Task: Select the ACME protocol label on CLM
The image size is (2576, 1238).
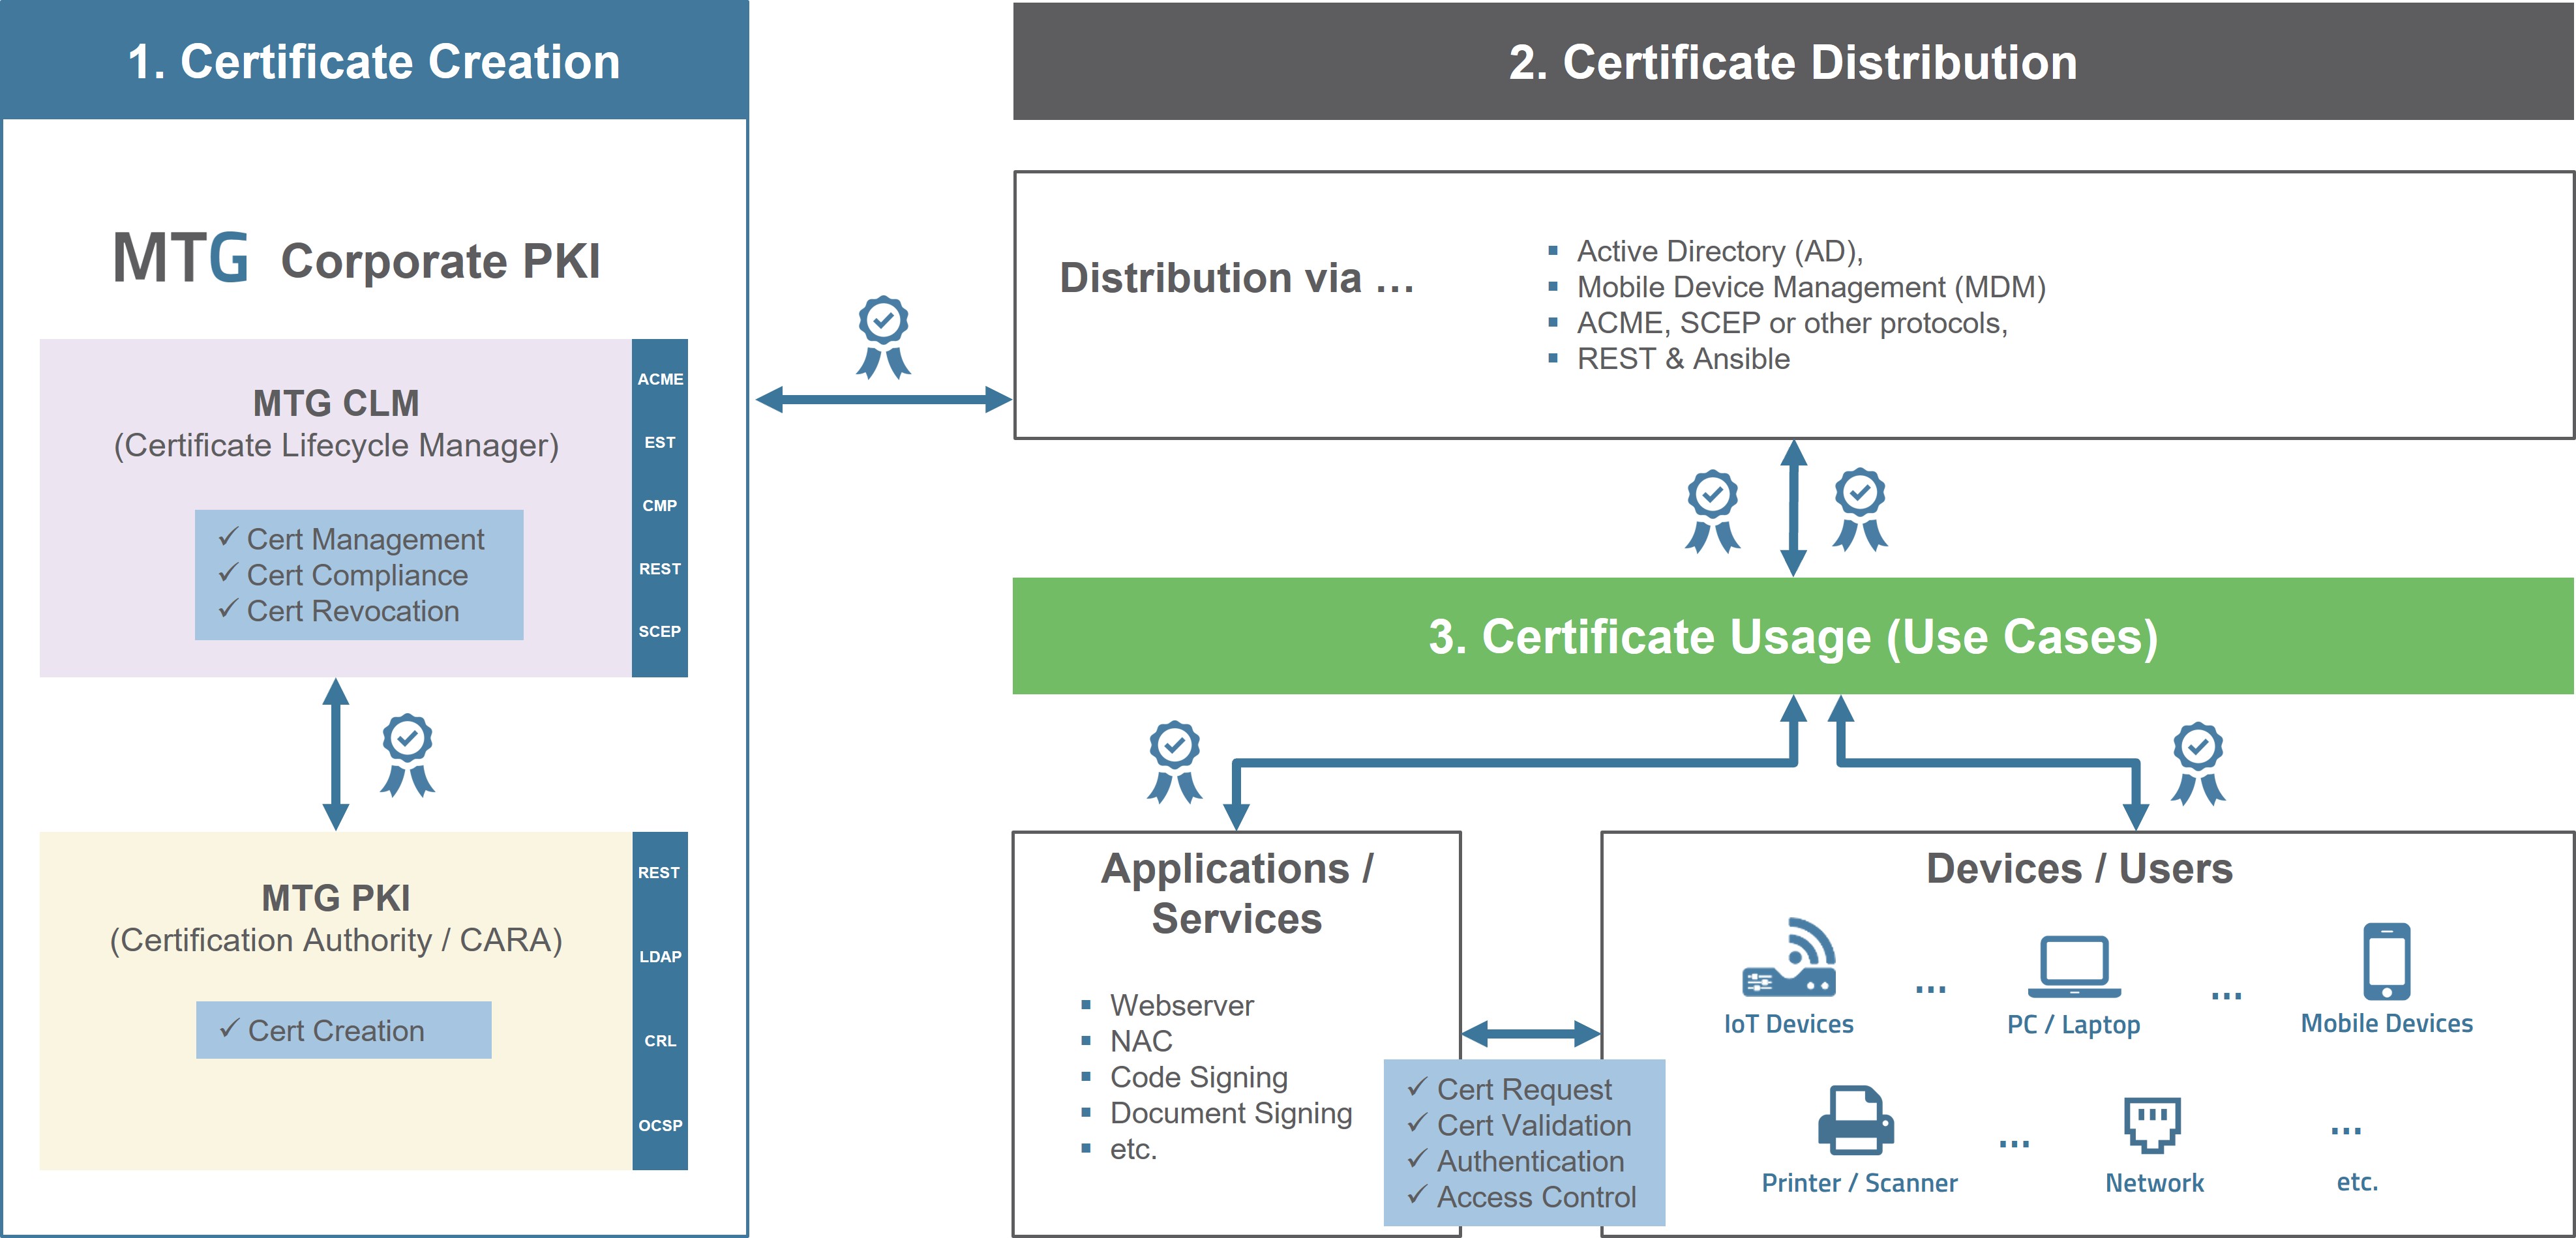Action: click(x=660, y=379)
